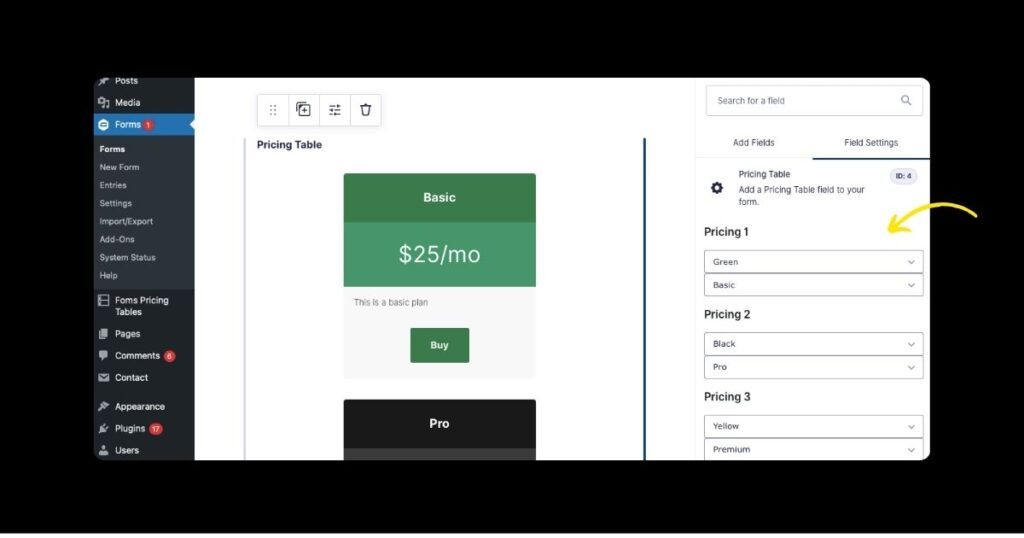Click the Pro plan card header
This screenshot has width=1024, height=538.
[440, 424]
